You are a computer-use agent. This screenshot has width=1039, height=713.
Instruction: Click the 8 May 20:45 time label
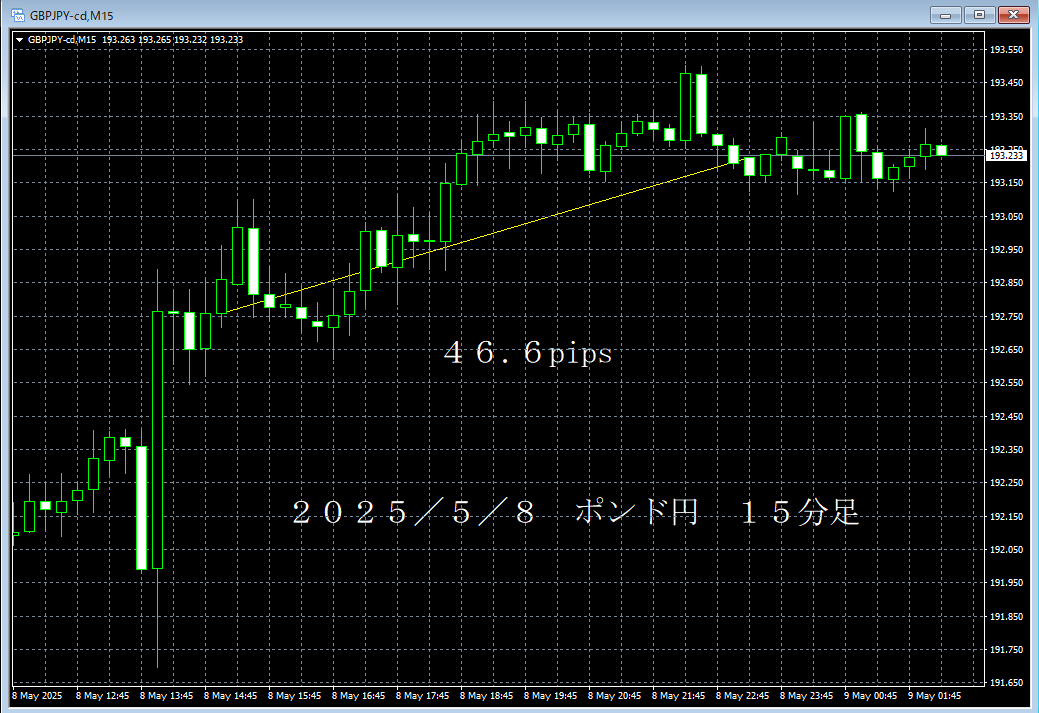(x=614, y=696)
